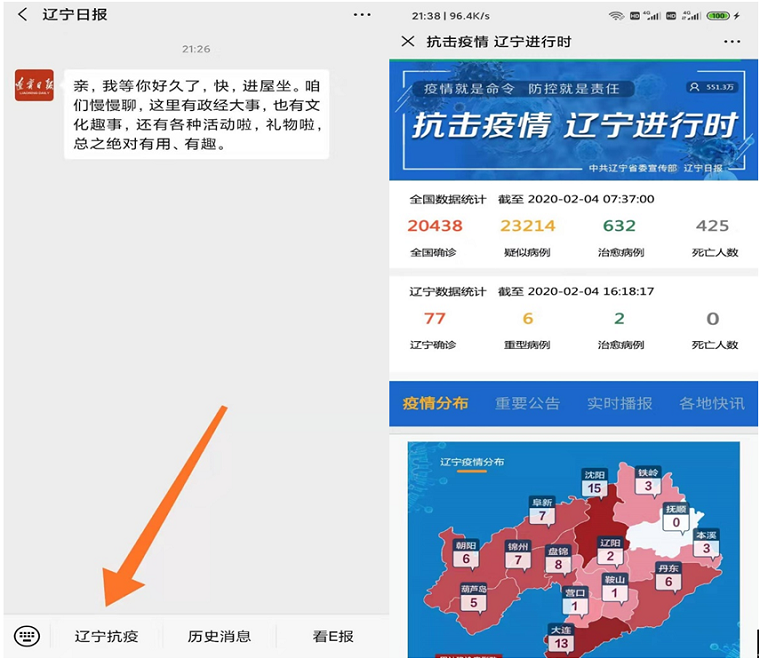Screen dimensions: 759x666
Task: Open the 辽宁抗疫 bottom menu
Action: click(x=106, y=636)
